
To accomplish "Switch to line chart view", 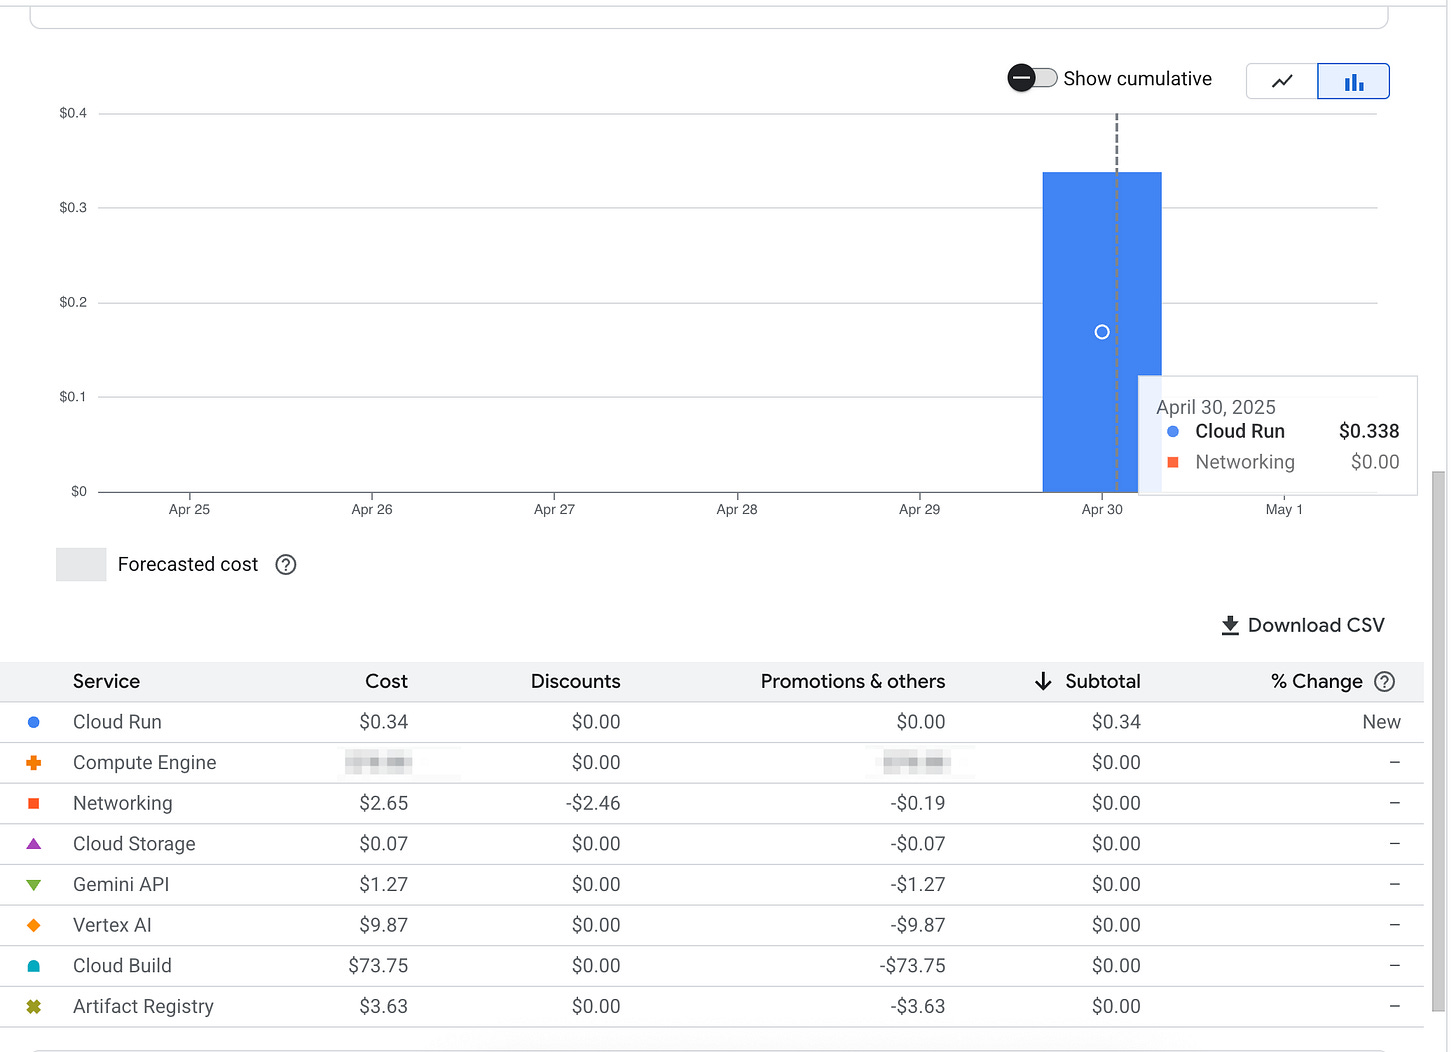I will pyautogui.click(x=1282, y=81).
